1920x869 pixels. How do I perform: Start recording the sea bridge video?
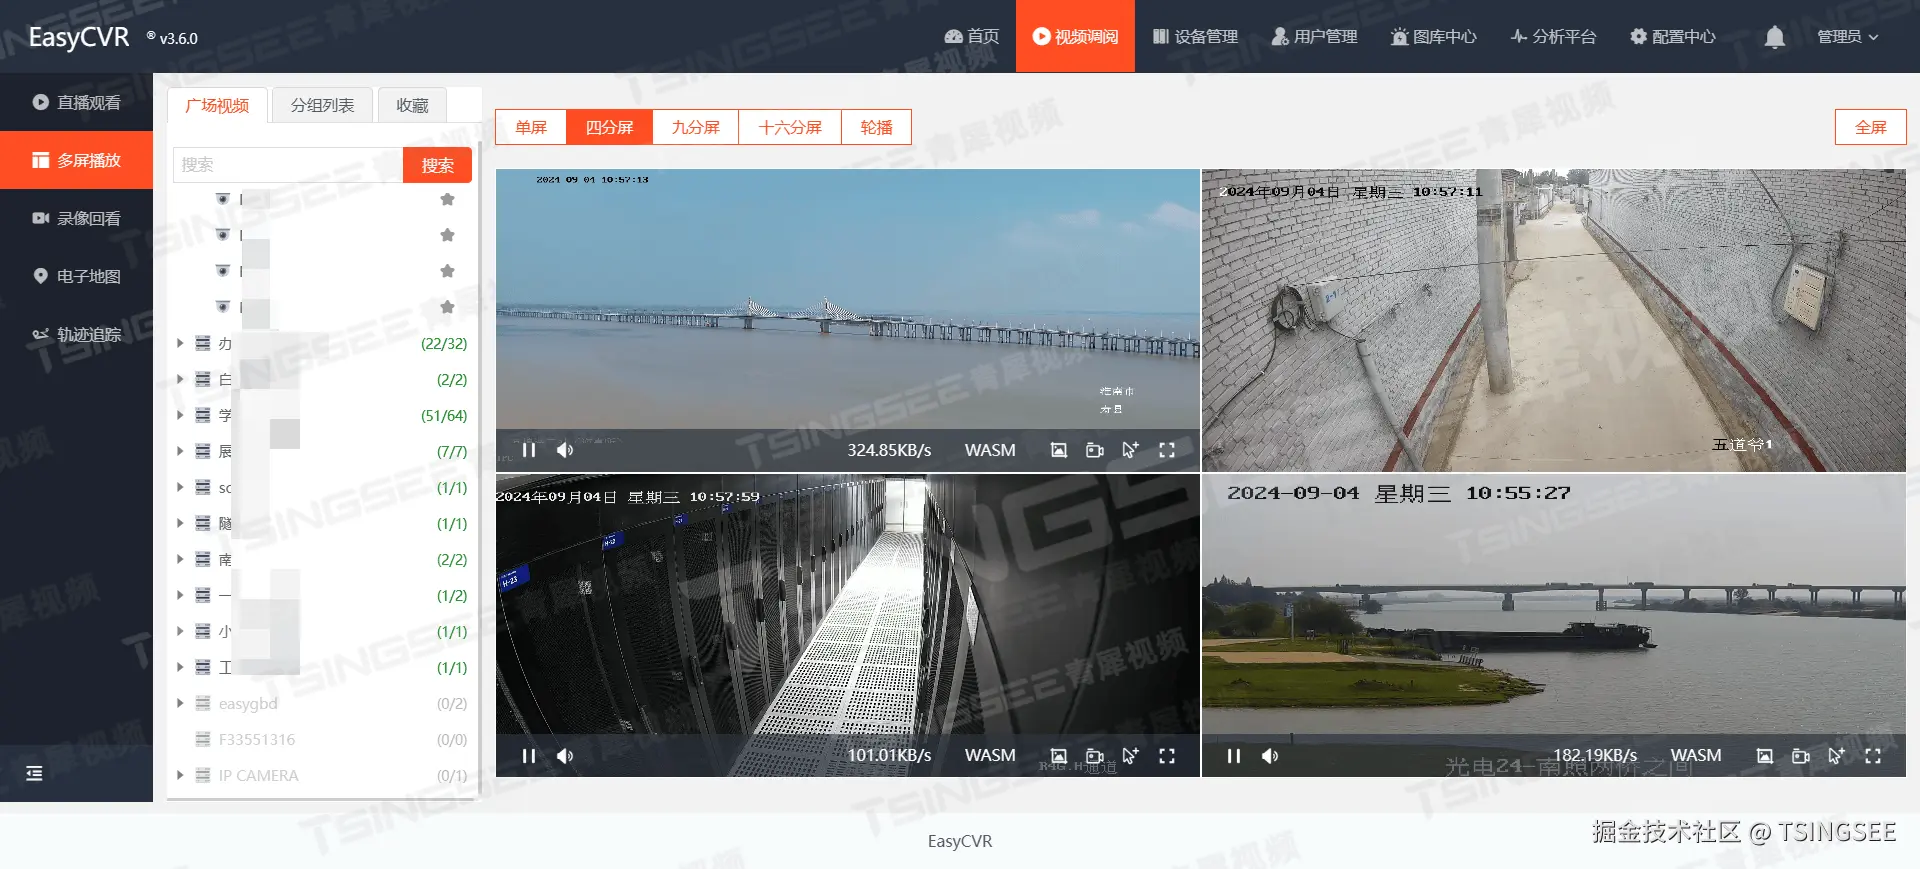1095,450
